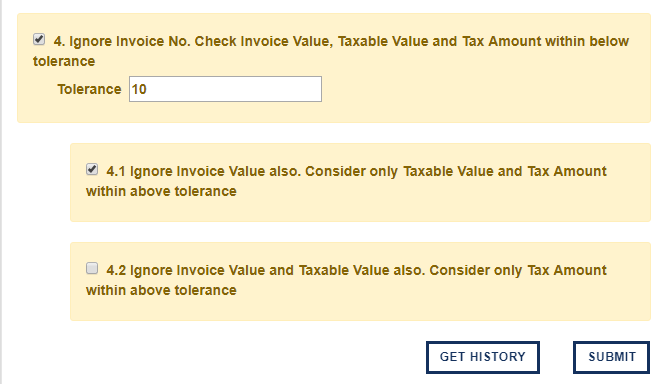Screen dimensions: 662x384
Task: Click "within above tolerance" text in option 4.2
Action: pos(161,290)
